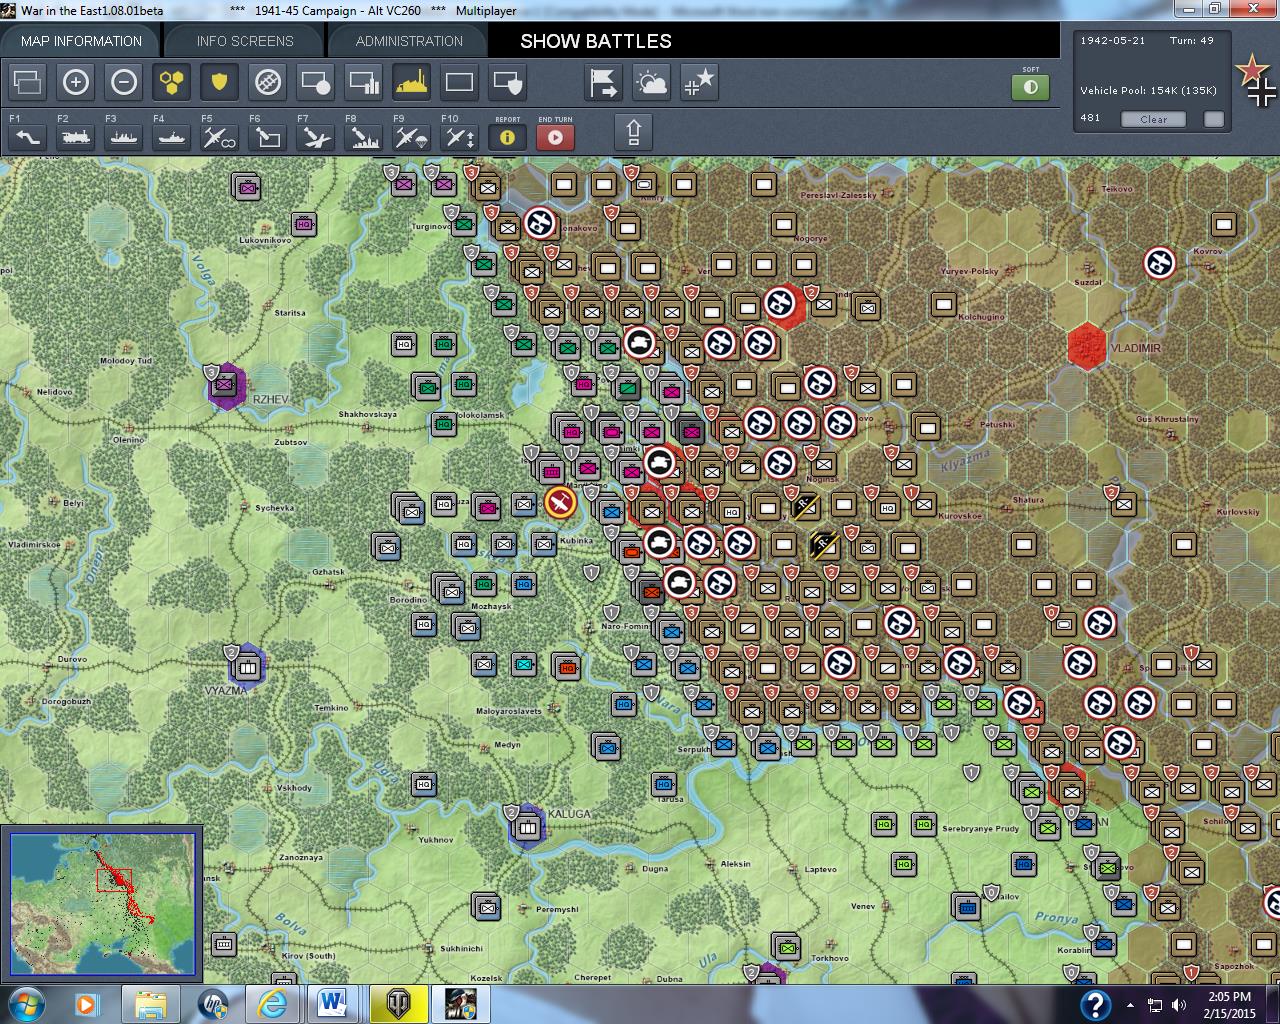The width and height of the screenshot is (1280, 1024).
Task: Select F2 rail transport locomotive icon
Action: pyautogui.click(x=76, y=137)
